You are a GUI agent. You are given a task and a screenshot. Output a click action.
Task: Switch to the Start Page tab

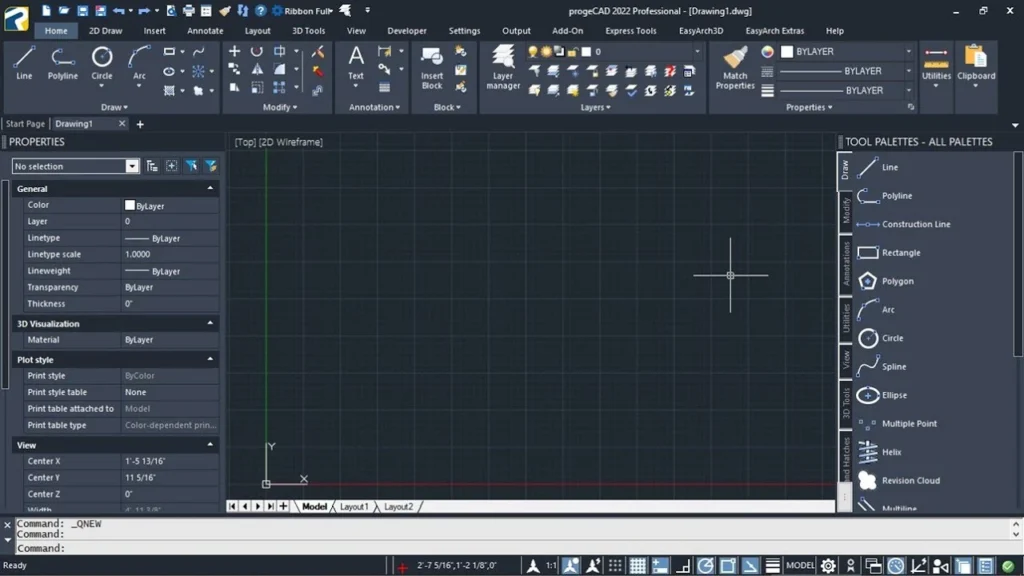click(x=25, y=123)
